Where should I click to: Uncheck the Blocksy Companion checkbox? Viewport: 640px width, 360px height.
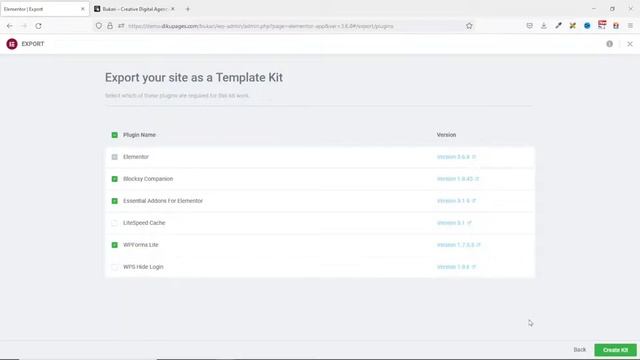click(115, 179)
